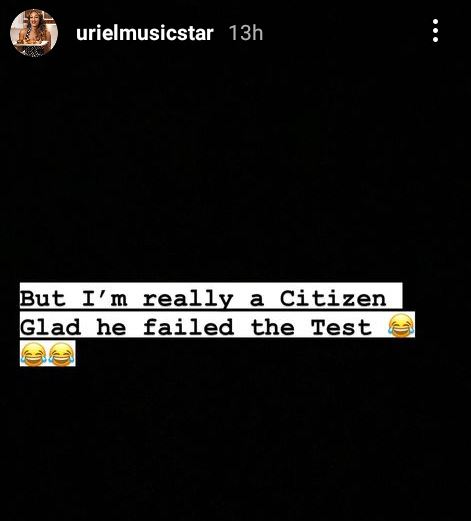Click the letter a before Citizen
471x521 pixels.
[257, 300]
